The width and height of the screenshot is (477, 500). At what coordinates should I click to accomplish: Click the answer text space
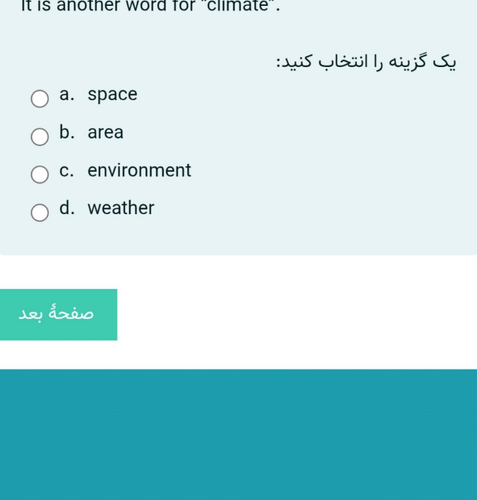pos(112,95)
